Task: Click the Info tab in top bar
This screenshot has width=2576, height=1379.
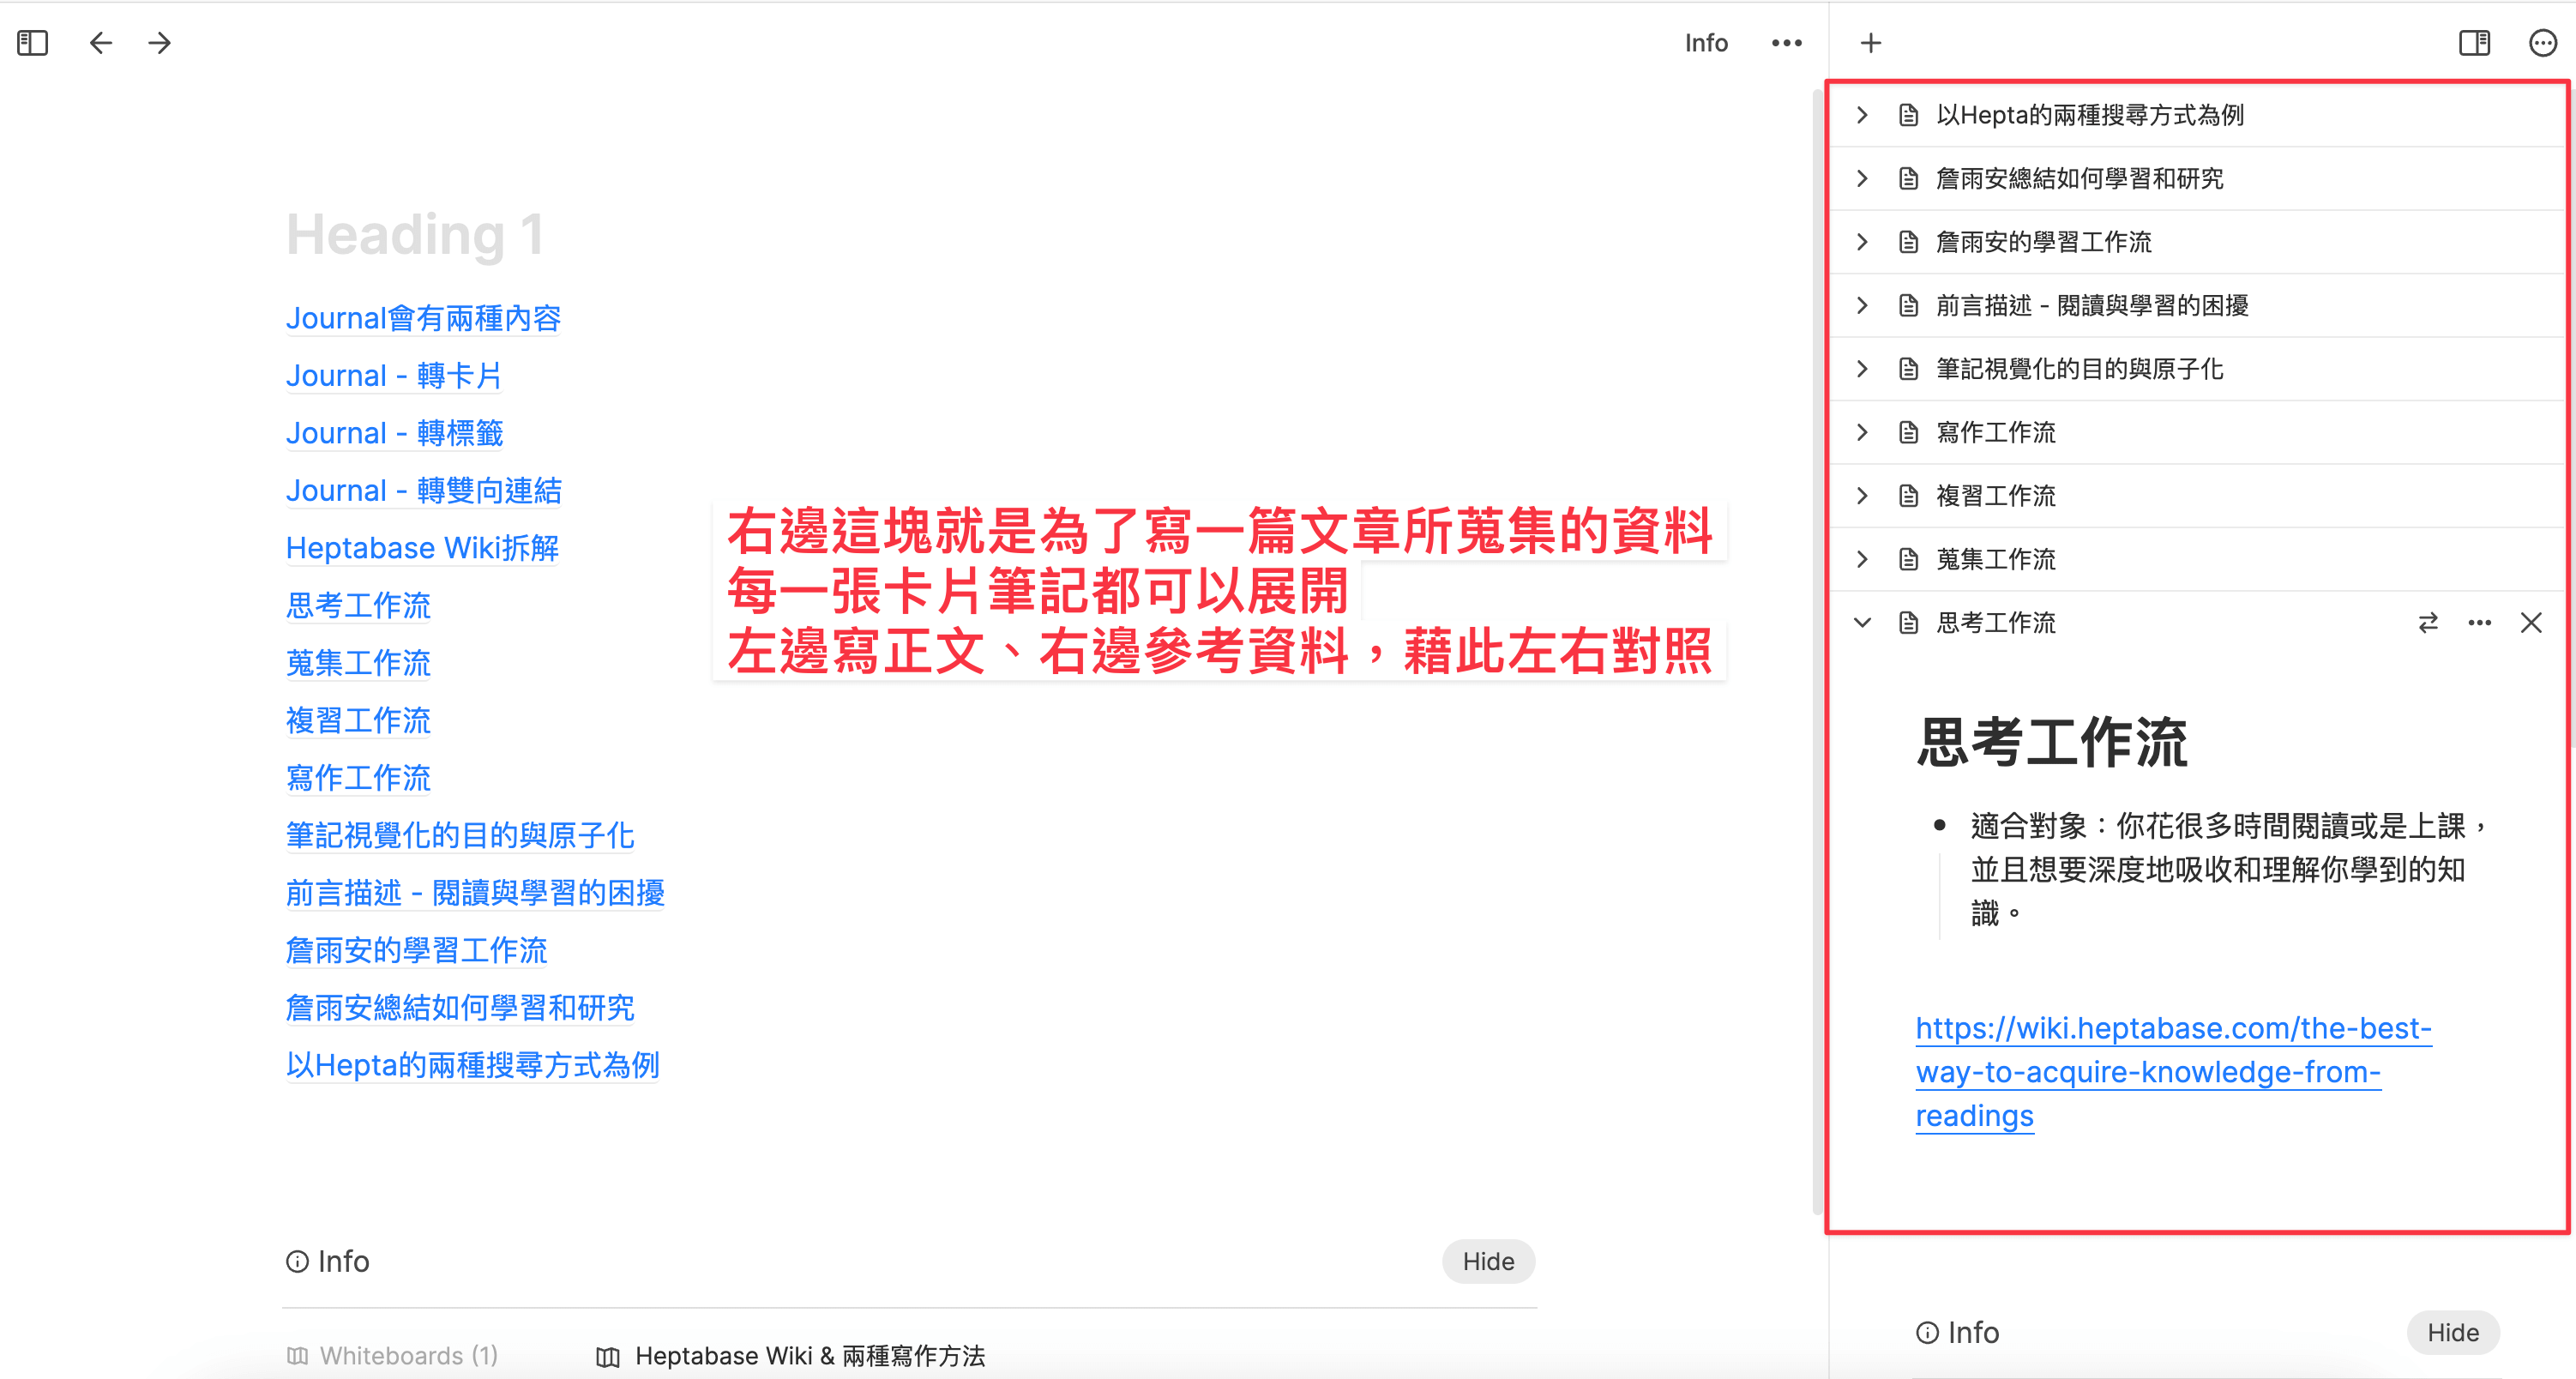Action: 1705,43
